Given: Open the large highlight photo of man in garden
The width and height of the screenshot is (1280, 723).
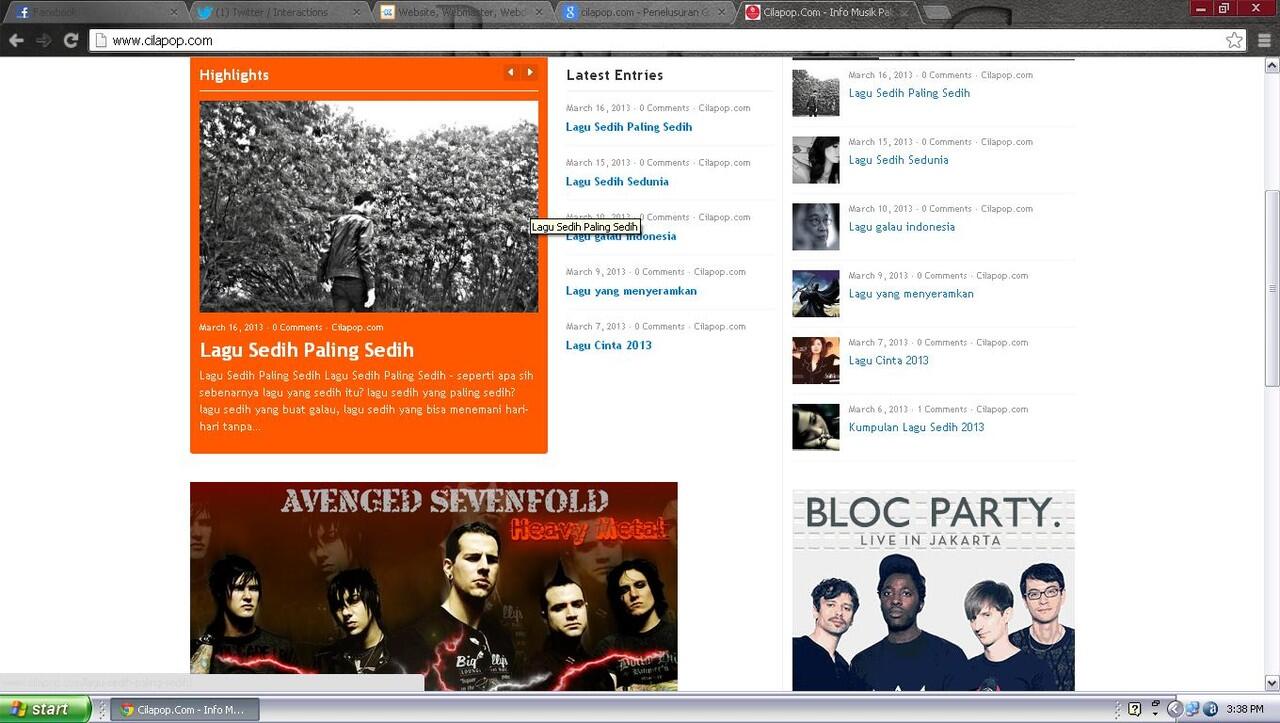Looking at the screenshot, I should [x=368, y=206].
